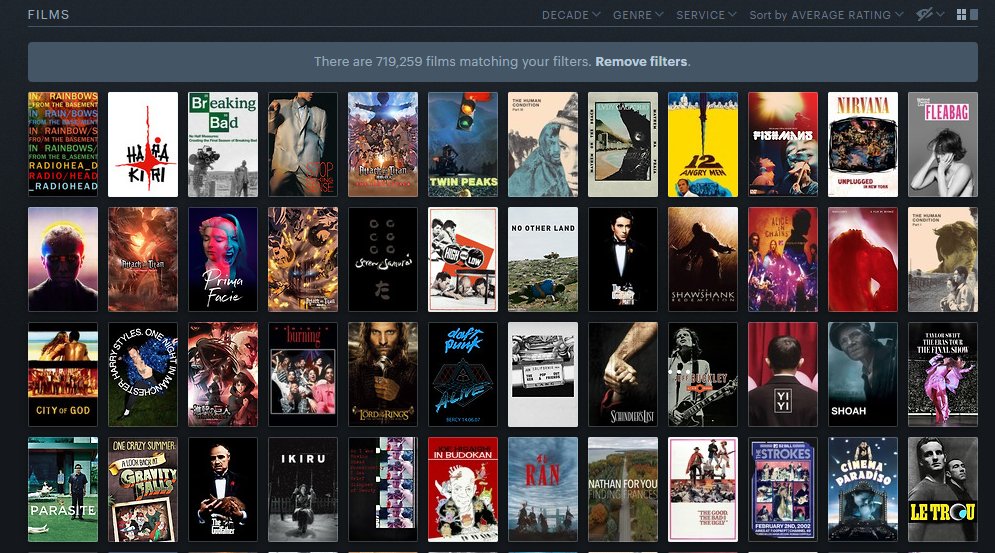Open The Lord of the Rings poster

point(383,374)
